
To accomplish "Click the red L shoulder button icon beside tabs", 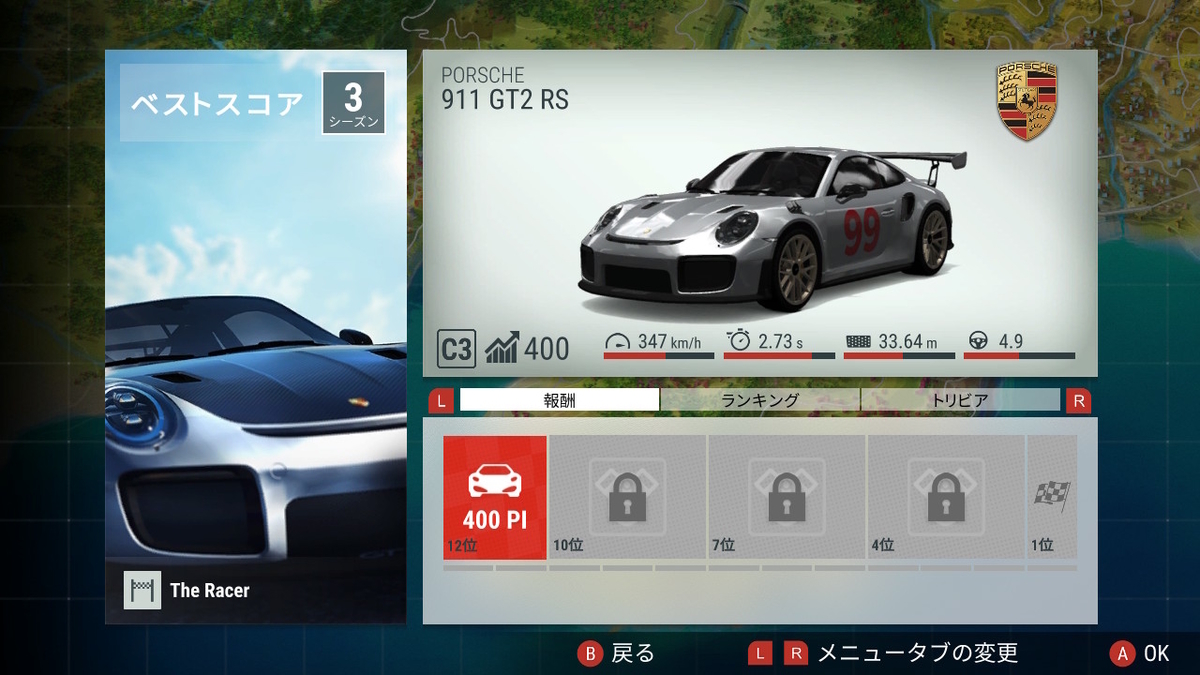I will (441, 401).
